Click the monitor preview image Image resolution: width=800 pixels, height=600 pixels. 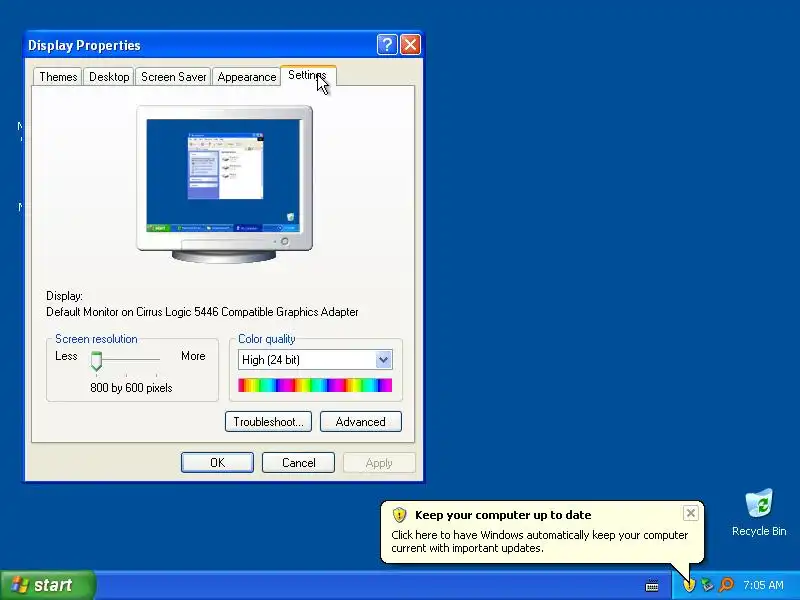coord(224,184)
